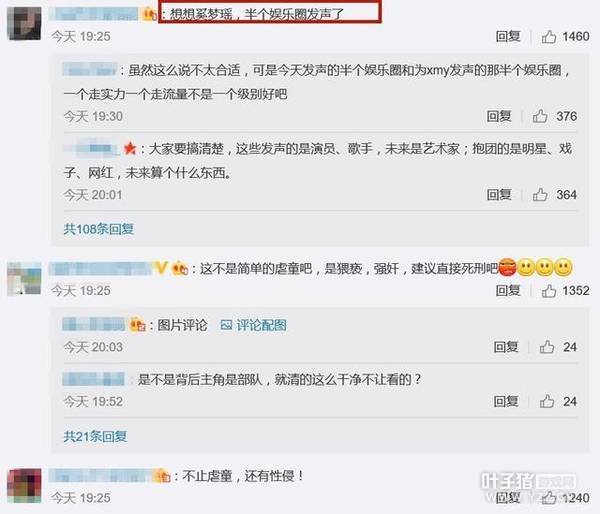Like the 20:03 picture comment reply
This screenshot has height=514, width=600.
pyautogui.click(x=547, y=347)
